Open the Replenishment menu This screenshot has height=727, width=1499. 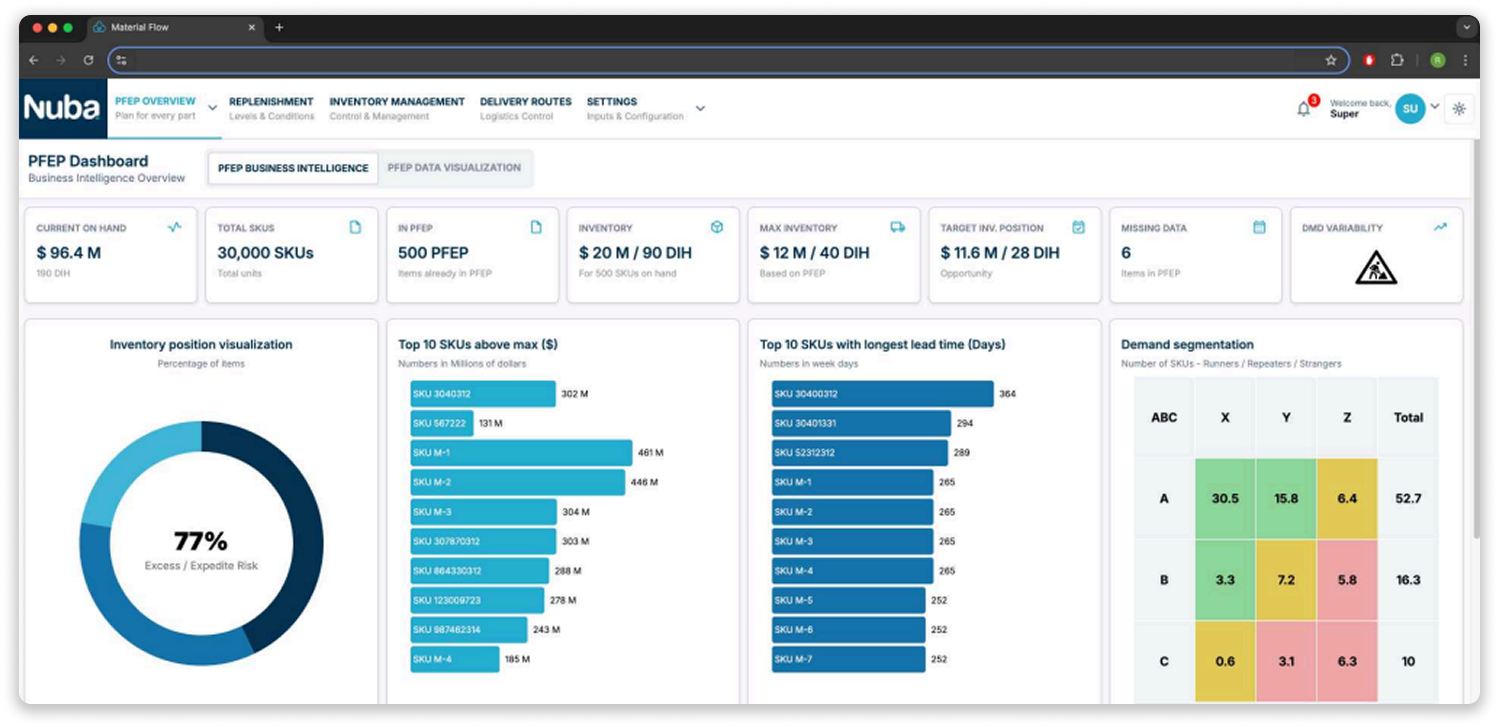(x=271, y=108)
